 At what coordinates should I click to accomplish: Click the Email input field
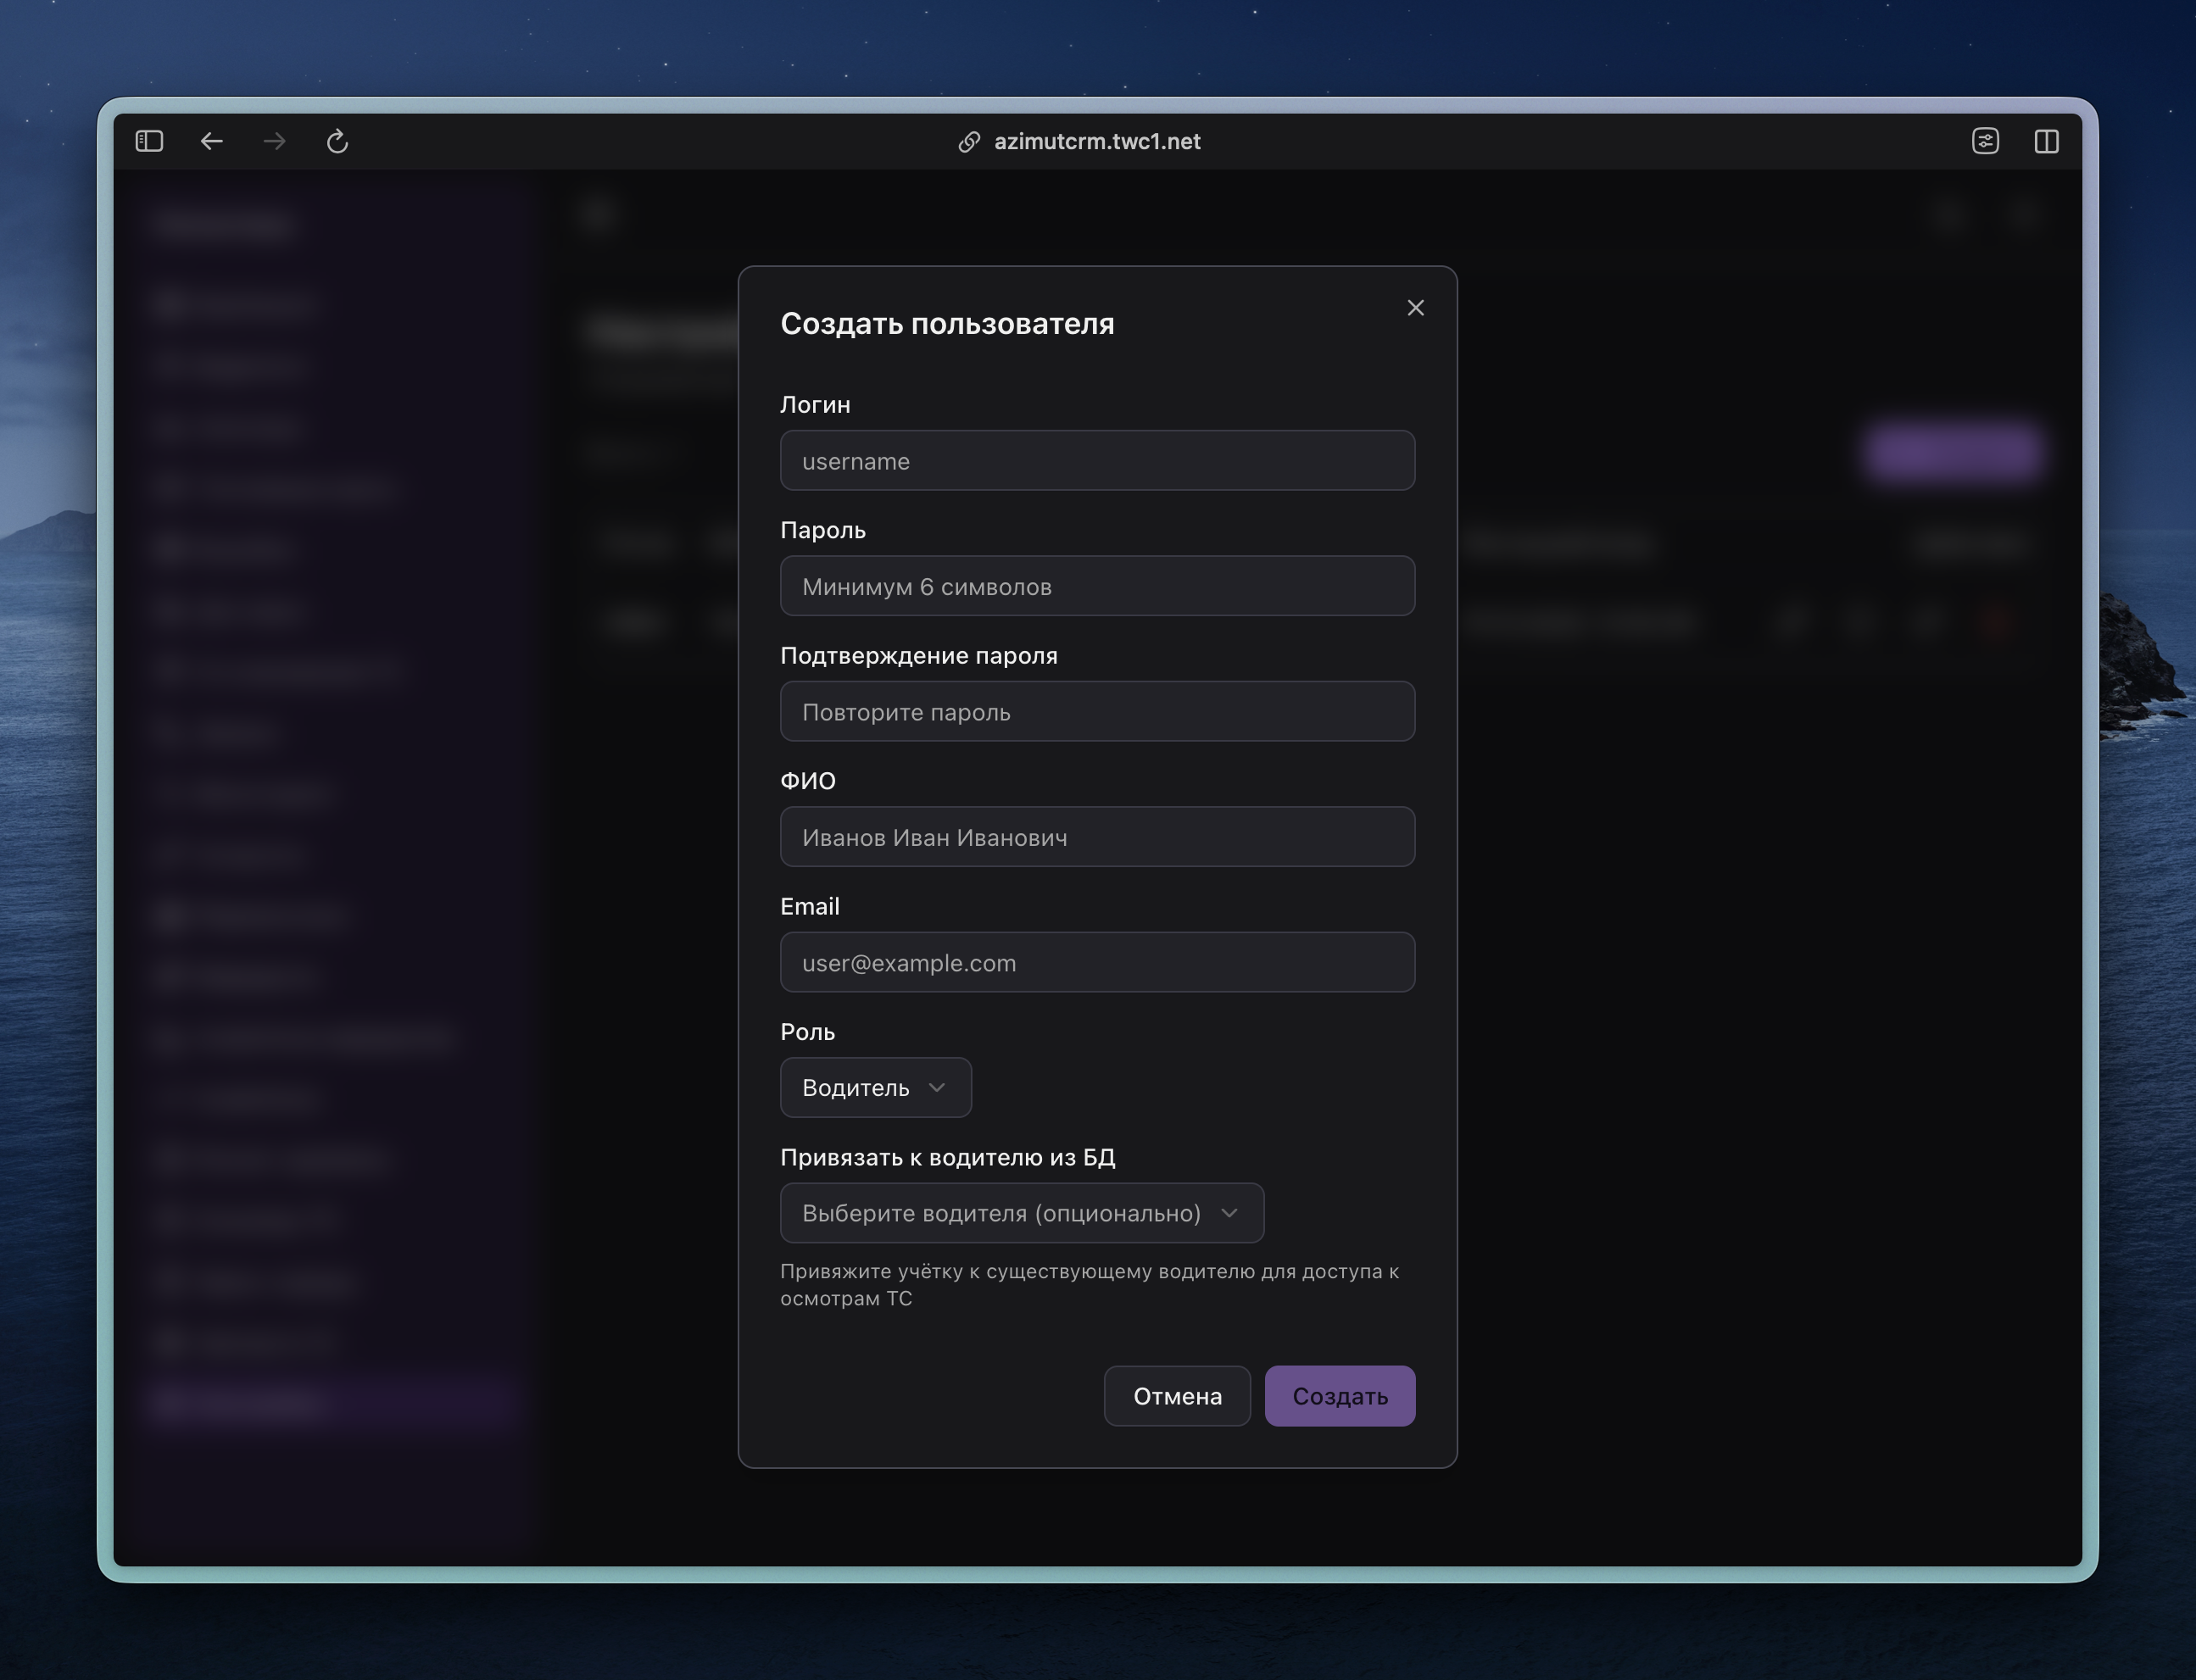1097,963
